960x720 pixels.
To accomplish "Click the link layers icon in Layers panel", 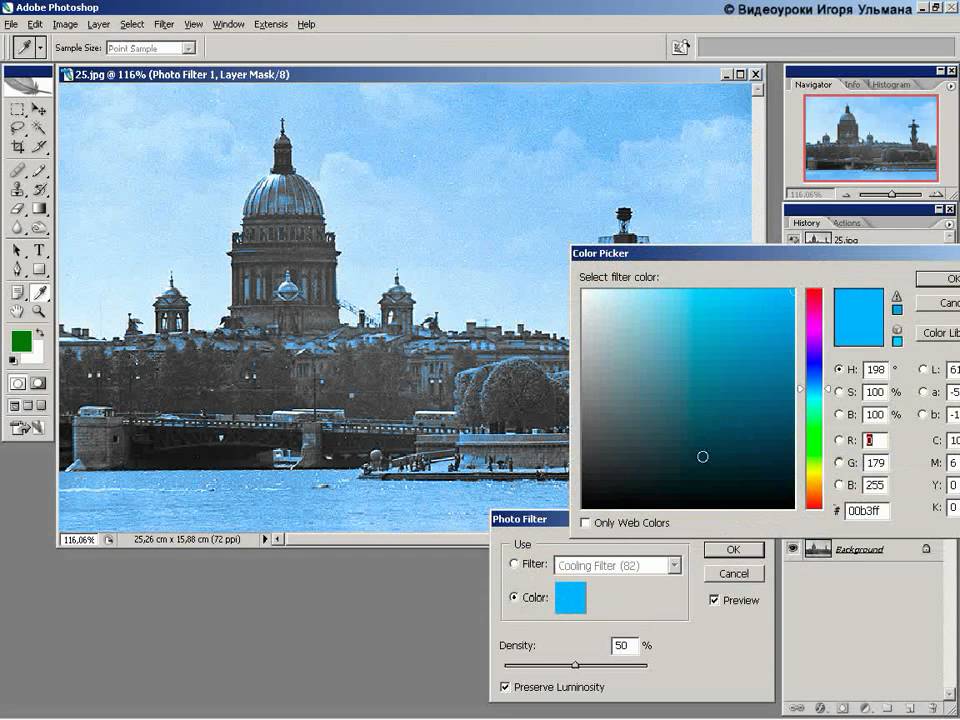I will point(797,708).
